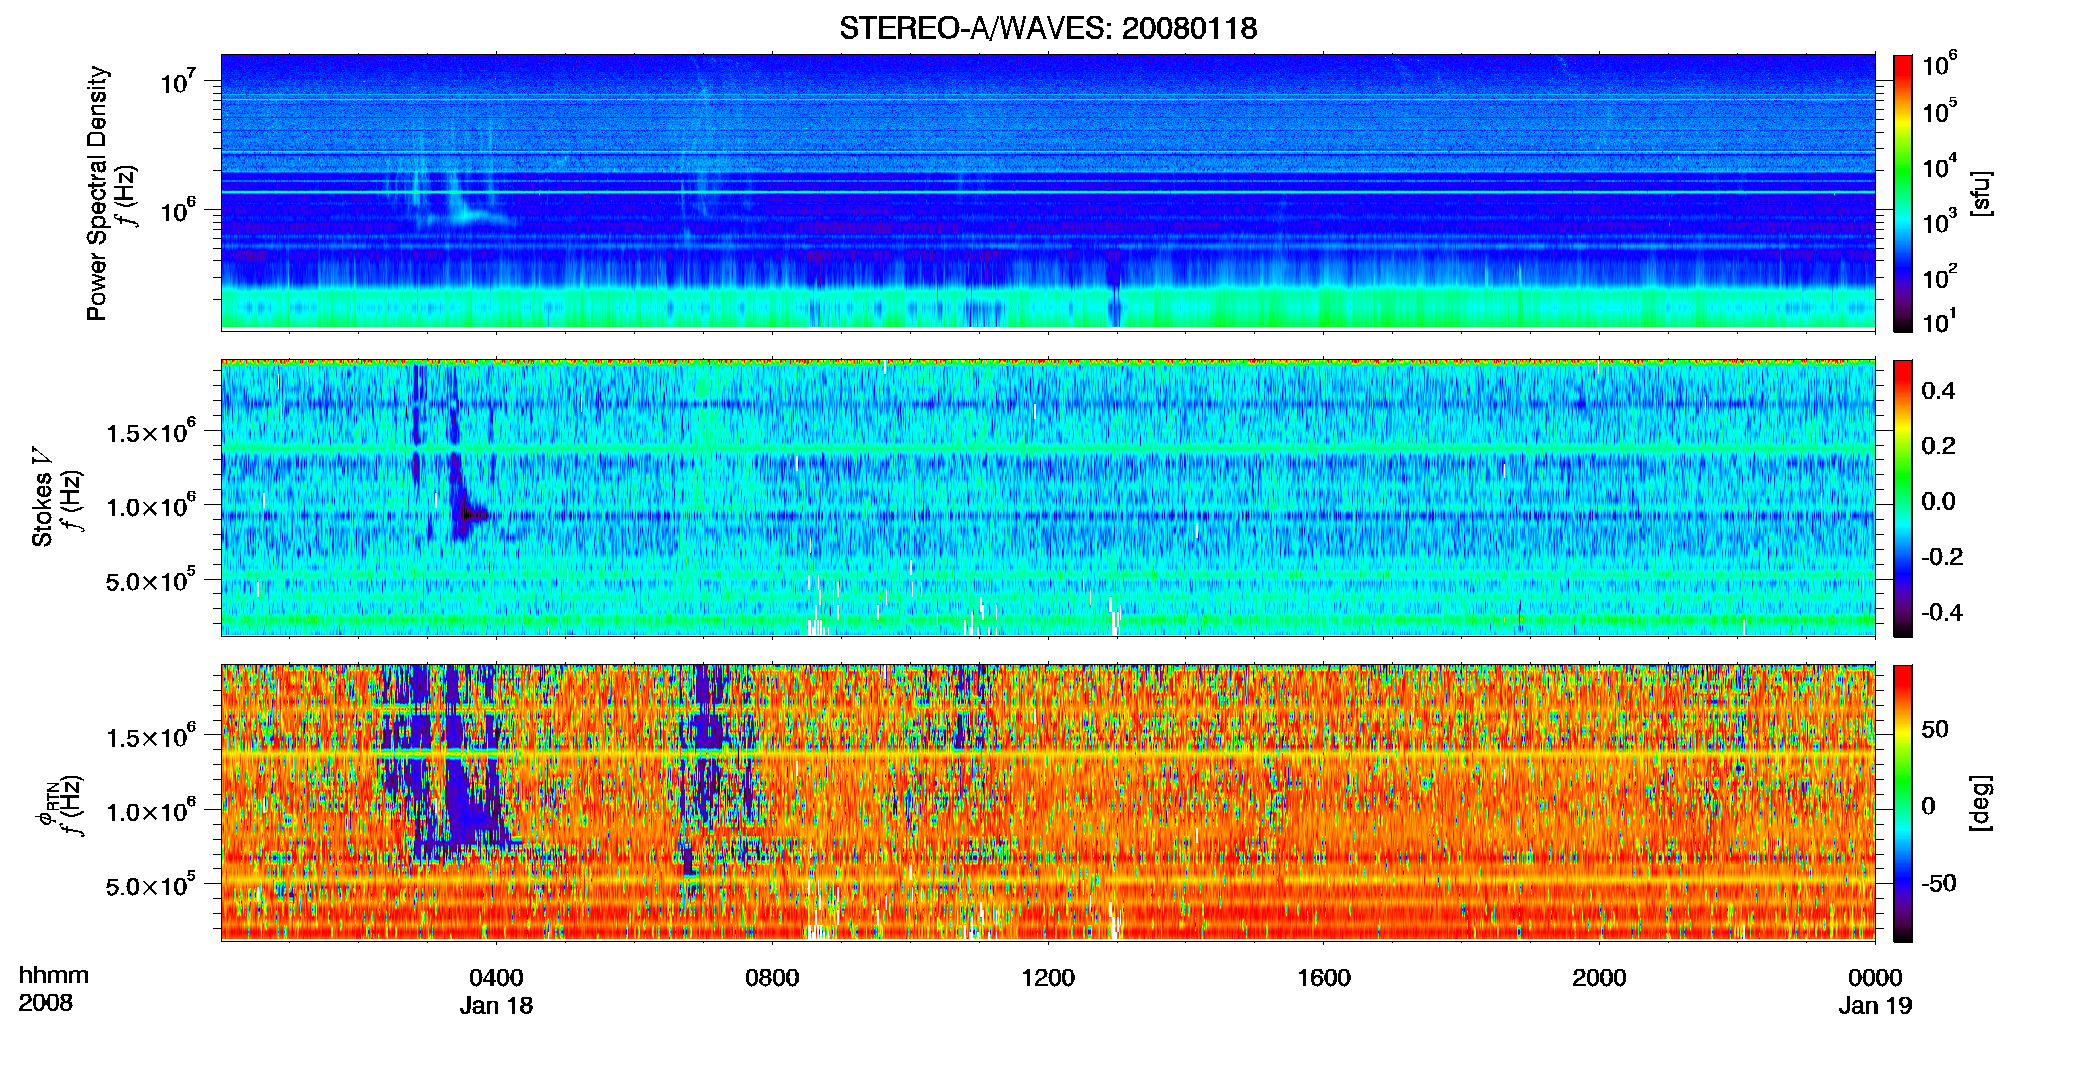
Task: Click the -0.4 value on the Stokes V color bar
Action: [x=1942, y=612]
